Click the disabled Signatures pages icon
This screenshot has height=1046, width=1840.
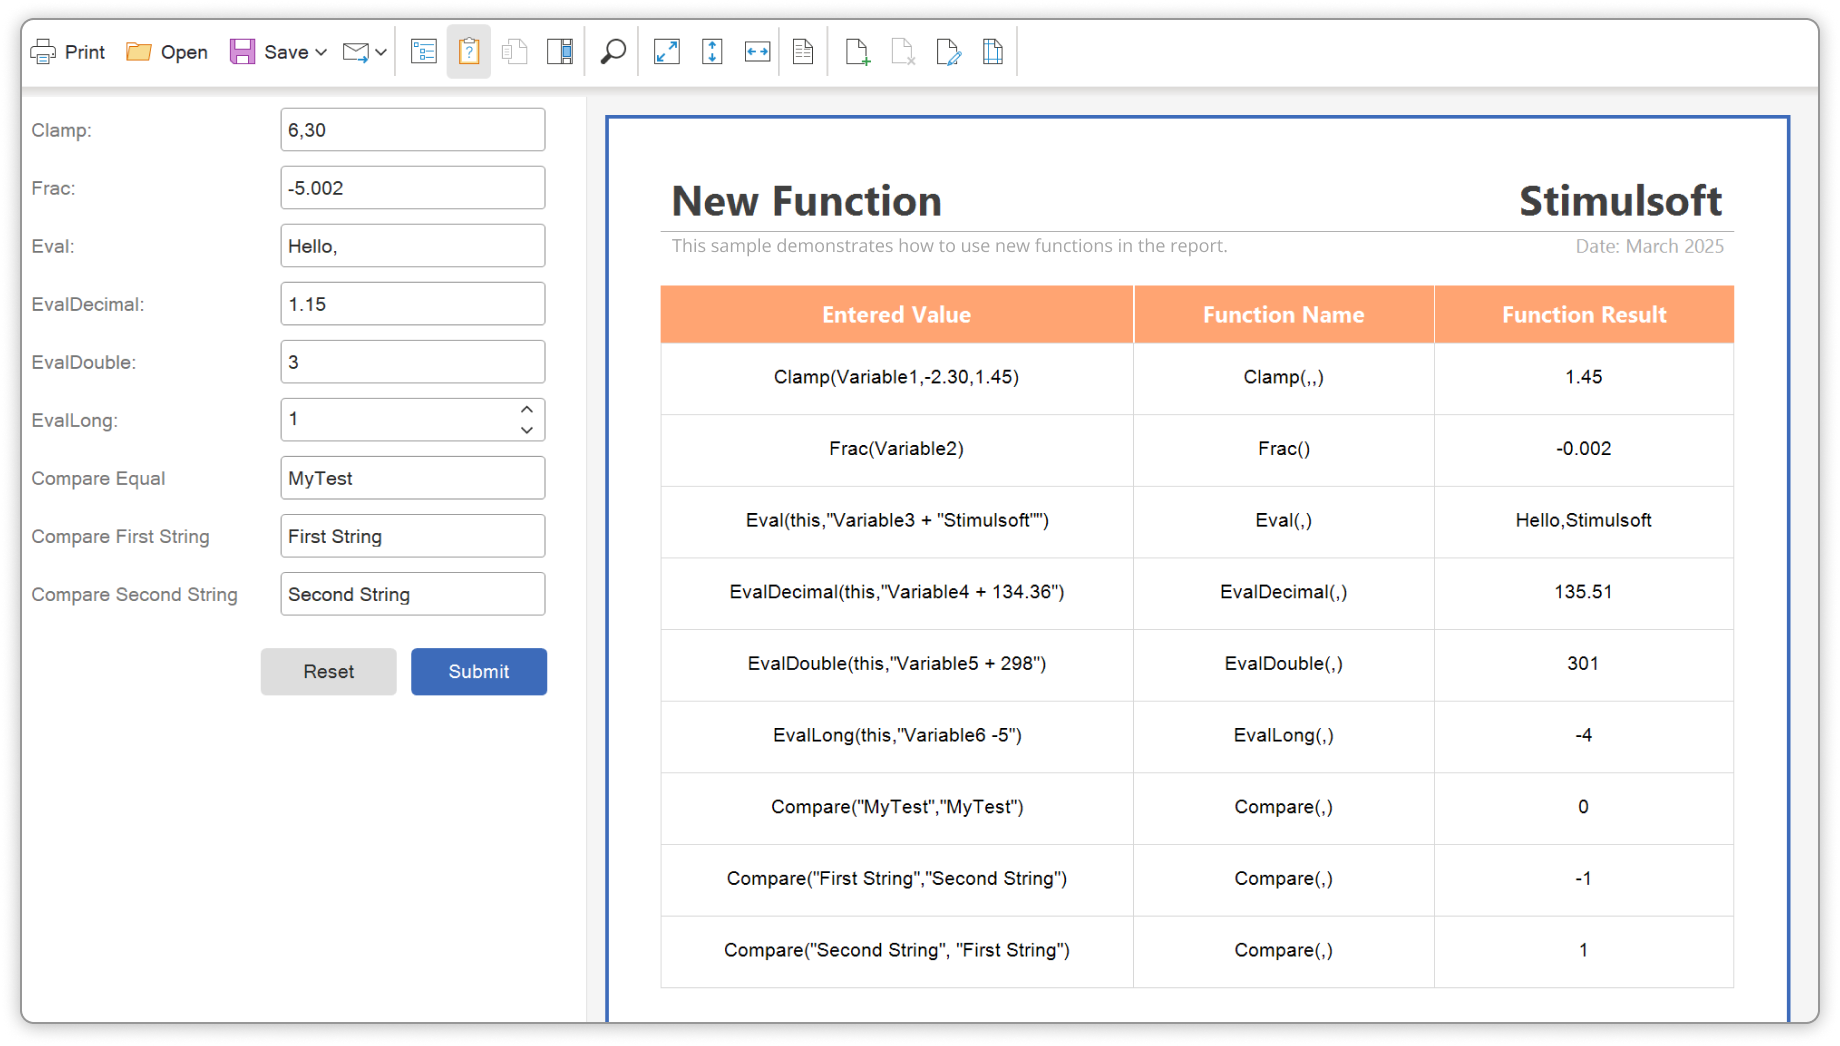(x=514, y=52)
